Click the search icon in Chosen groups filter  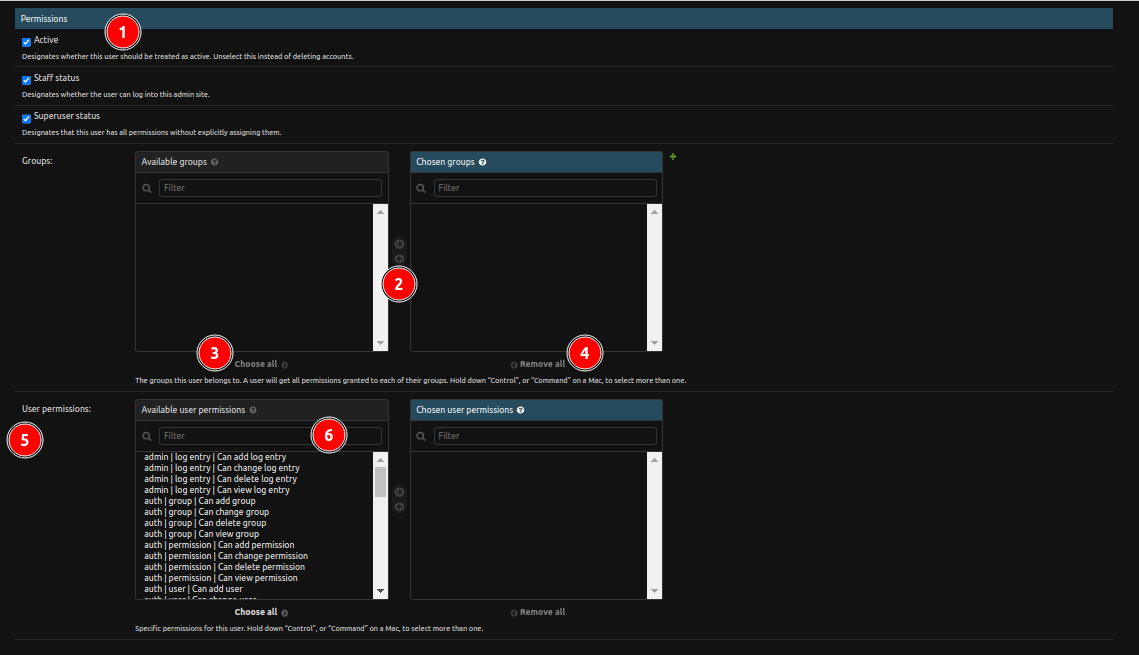[421, 187]
